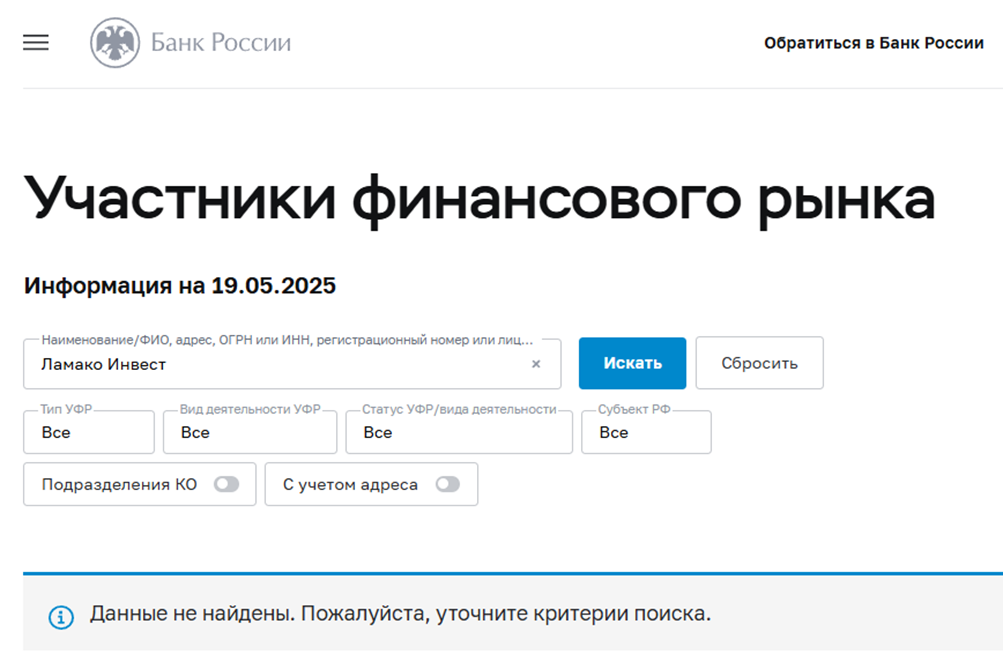Image resolution: width=1003 pixels, height=669 pixels.
Task: Click the info icon in the notification
Action: click(61, 617)
